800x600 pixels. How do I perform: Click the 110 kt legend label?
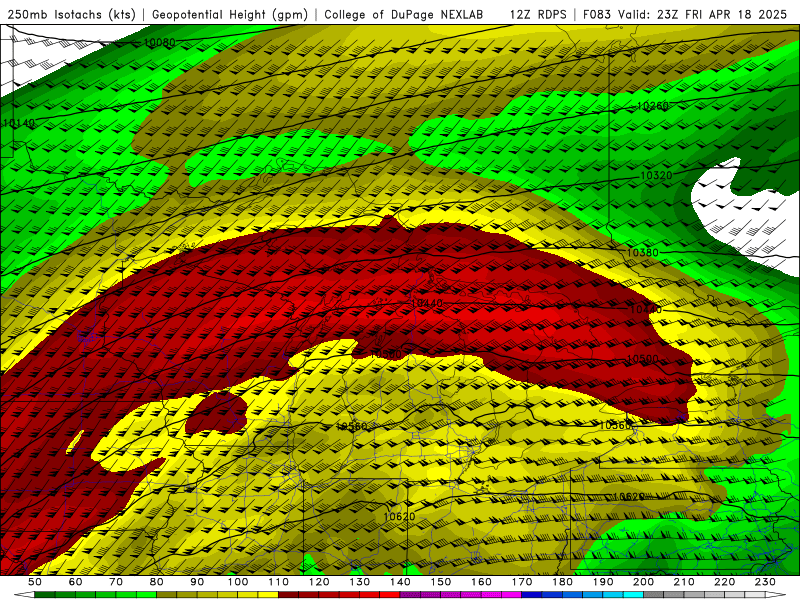[279, 582]
